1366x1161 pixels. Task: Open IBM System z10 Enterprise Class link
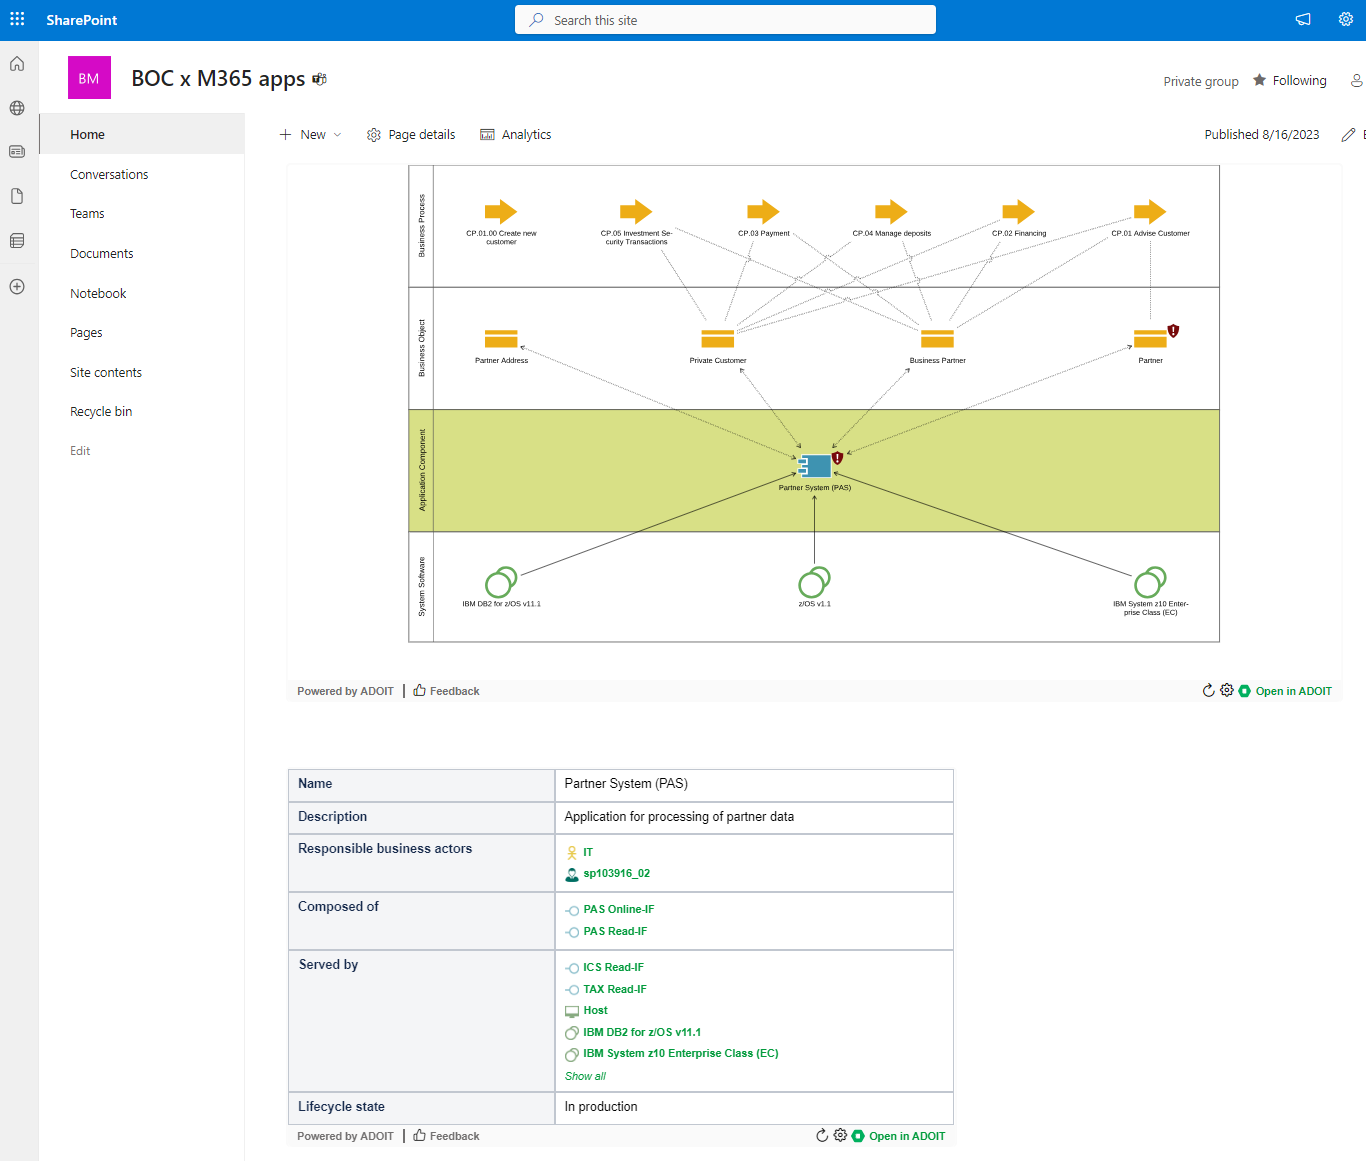pyautogui.click(x=680, y=1053)
